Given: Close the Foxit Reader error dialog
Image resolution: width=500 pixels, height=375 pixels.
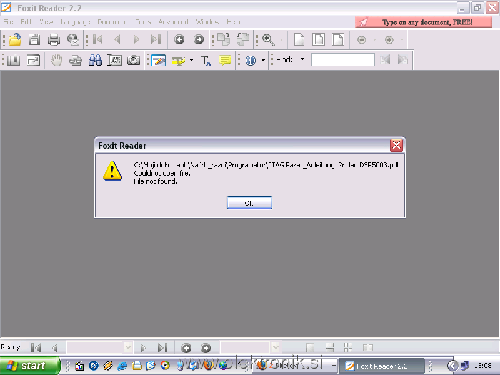Looking at the screenshot, I should (x=396, y=145).
